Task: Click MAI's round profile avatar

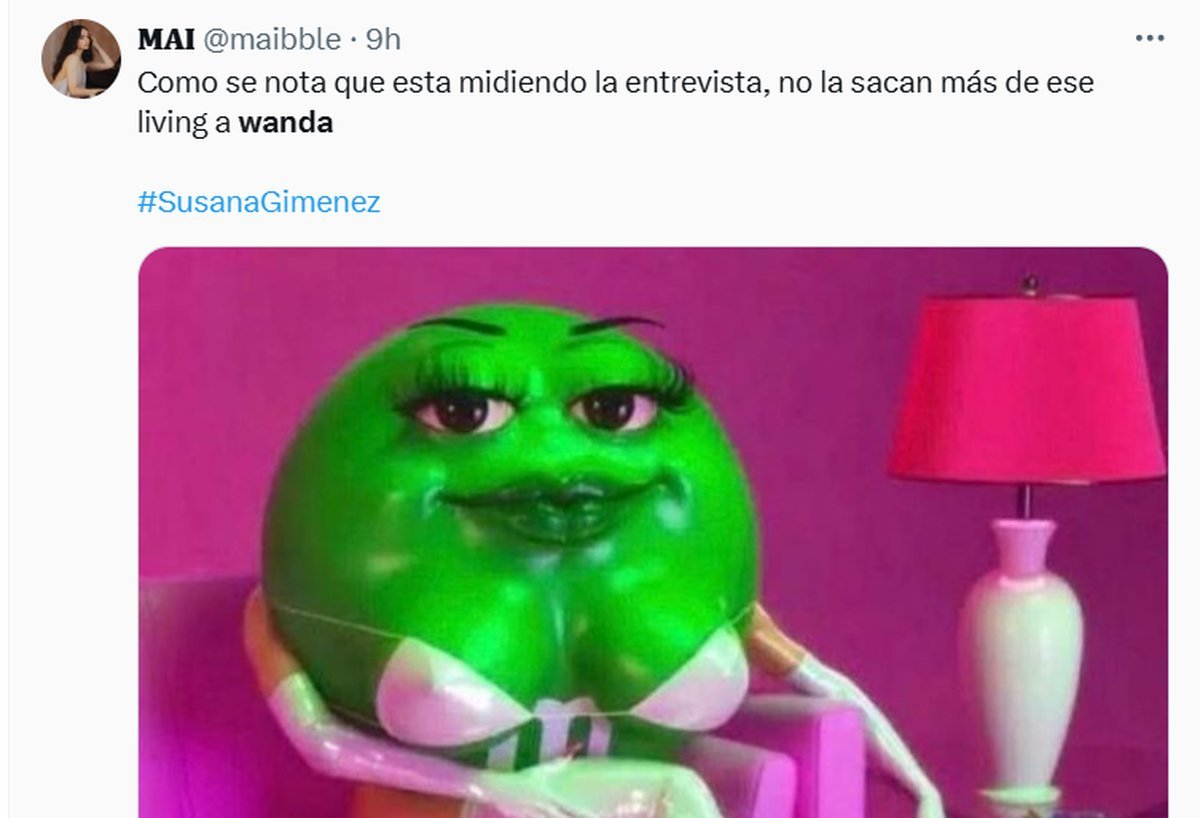Action: pyautogui.click(x=80, y=58)
